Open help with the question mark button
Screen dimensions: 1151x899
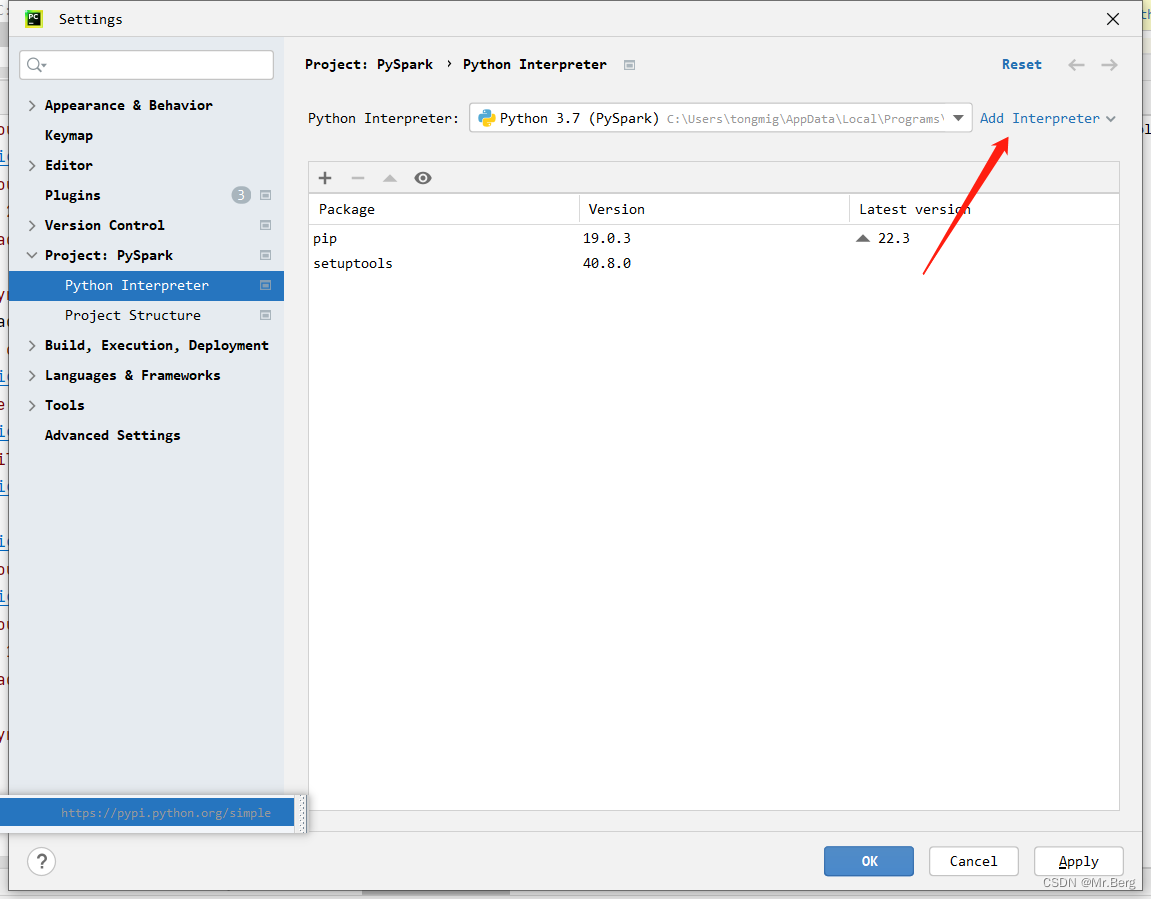point(42,861)
